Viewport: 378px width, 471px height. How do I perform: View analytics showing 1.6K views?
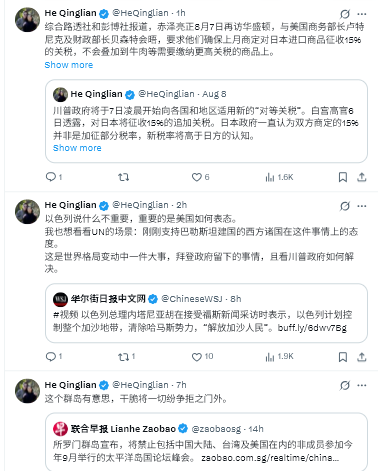279,177
